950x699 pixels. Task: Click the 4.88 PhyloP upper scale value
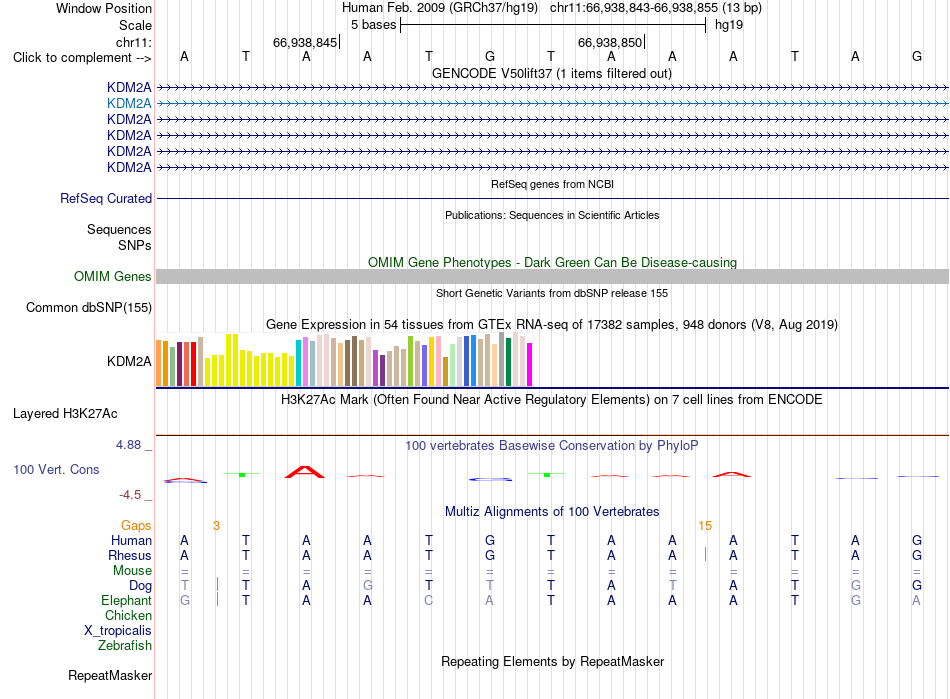pos(128,445)
